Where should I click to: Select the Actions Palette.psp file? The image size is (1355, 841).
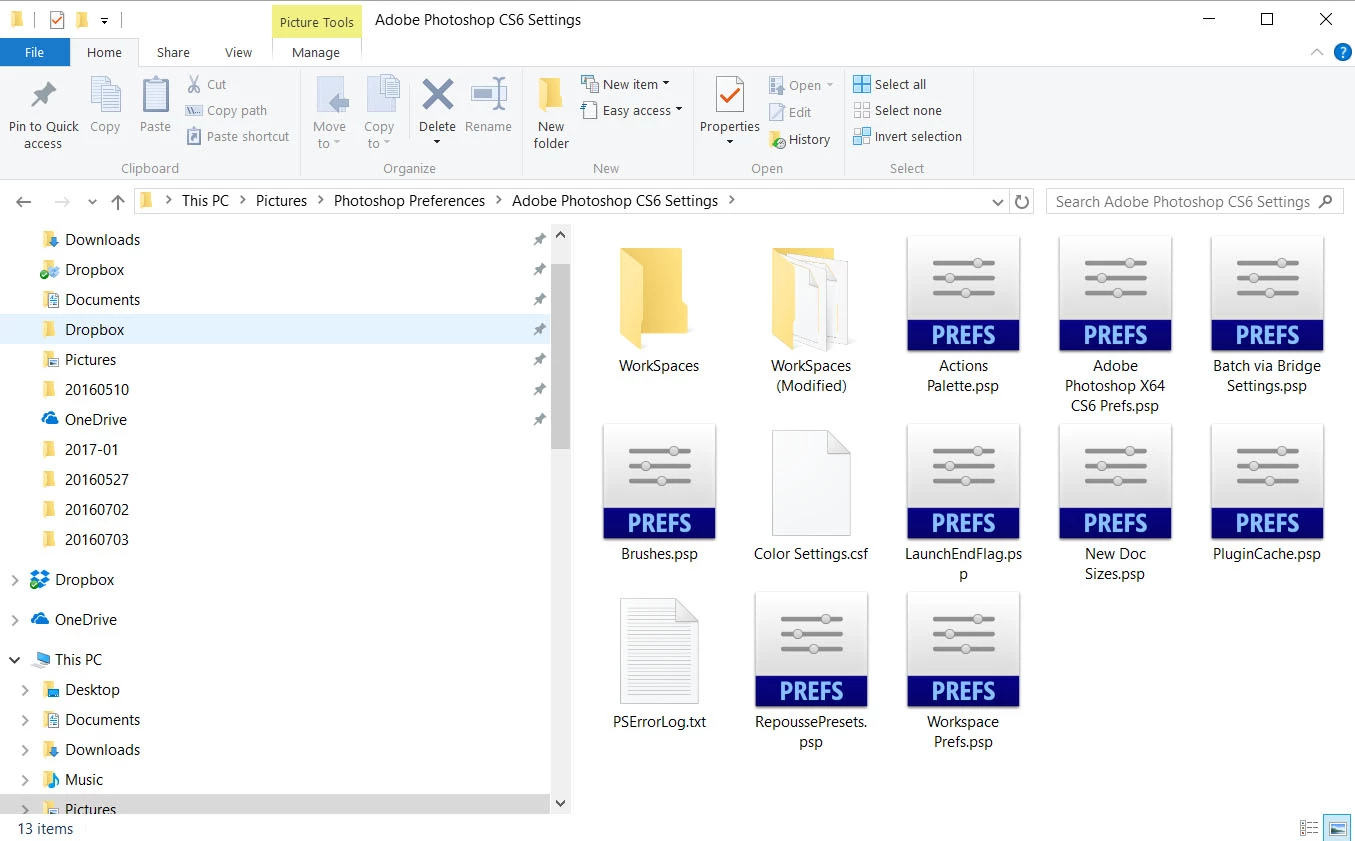pyautogui.click(x=963, y=317)
